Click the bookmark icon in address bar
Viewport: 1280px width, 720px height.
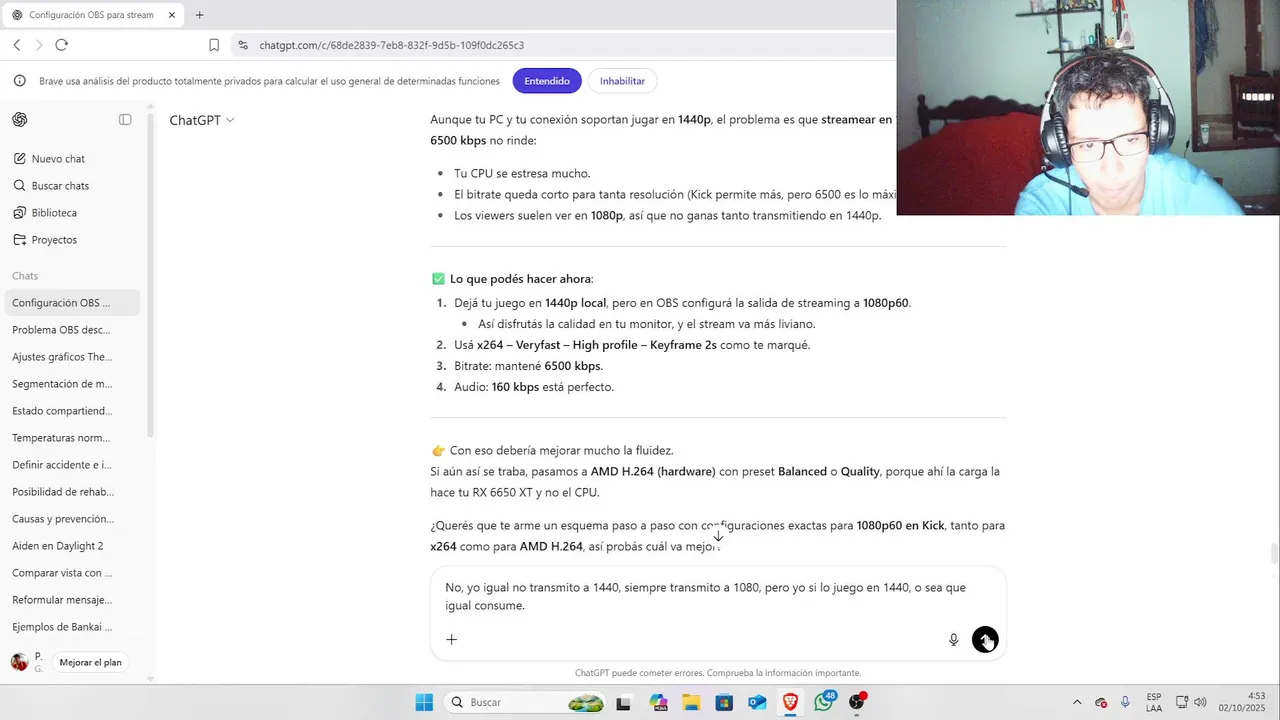pos(214,45)
